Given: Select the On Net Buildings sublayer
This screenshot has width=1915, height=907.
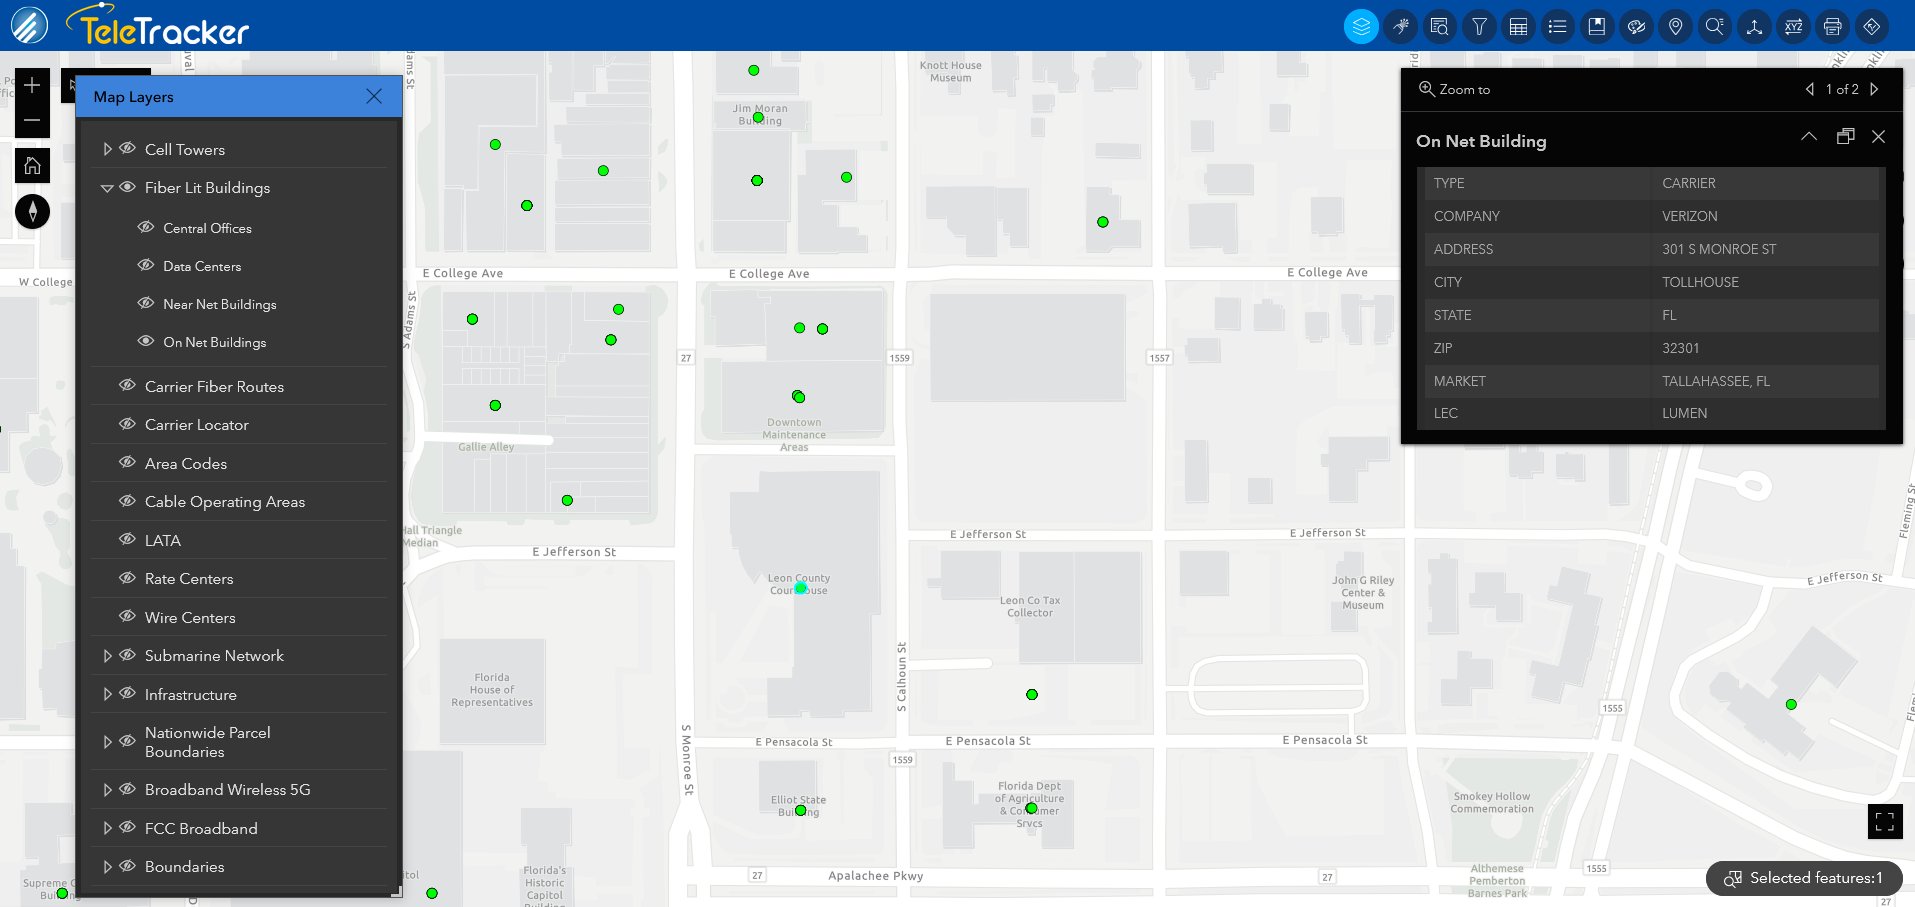Looking at the screenshot, I should (x=213, y=342).
